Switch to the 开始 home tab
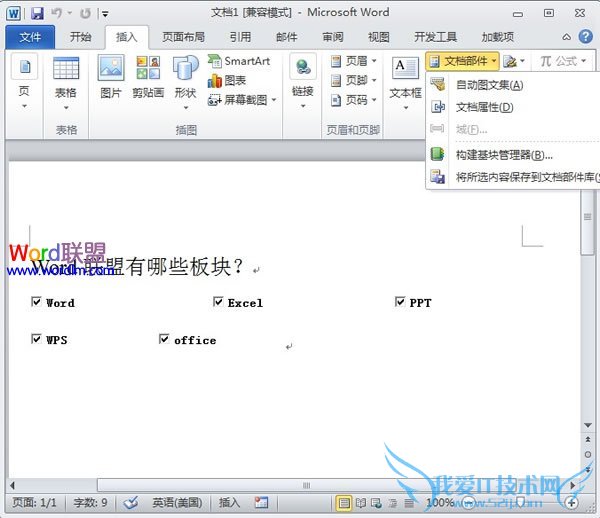Viewport: 600px width, 518px height. pos(81,37)
